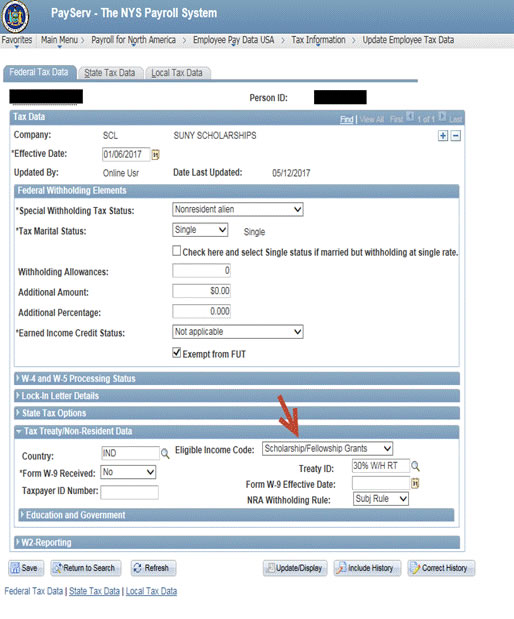Open Local Tax Data link at page bottom
The image size is (514, 619).
click(151, 591)
